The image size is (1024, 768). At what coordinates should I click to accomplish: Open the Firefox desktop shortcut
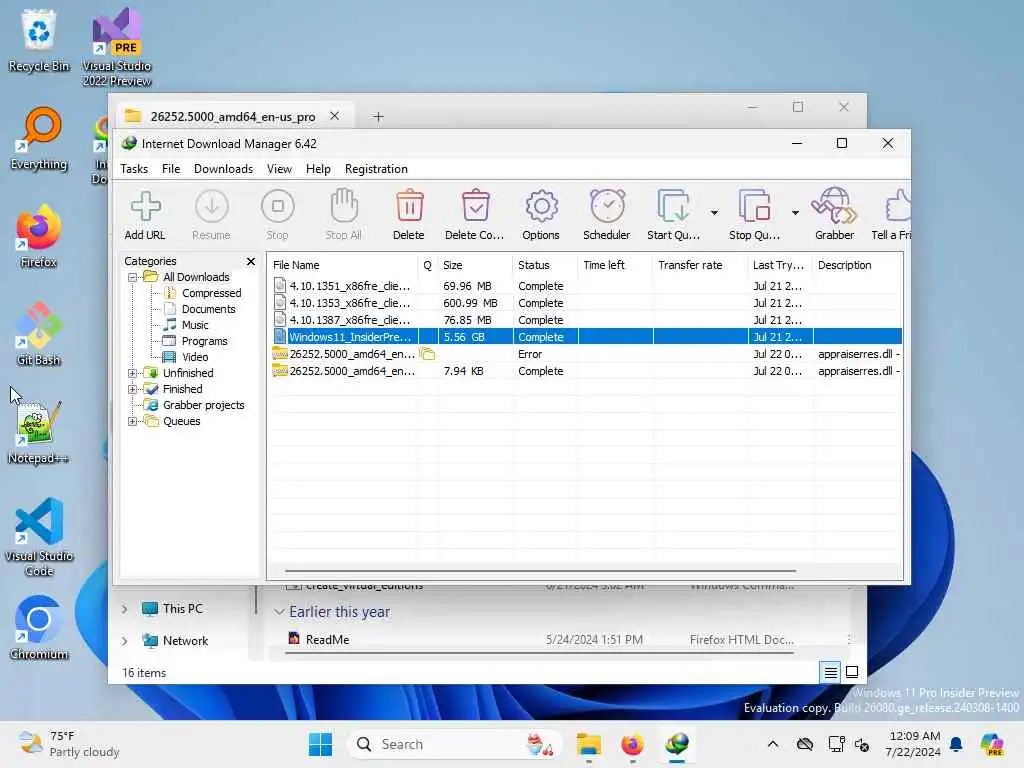point(38,237)
